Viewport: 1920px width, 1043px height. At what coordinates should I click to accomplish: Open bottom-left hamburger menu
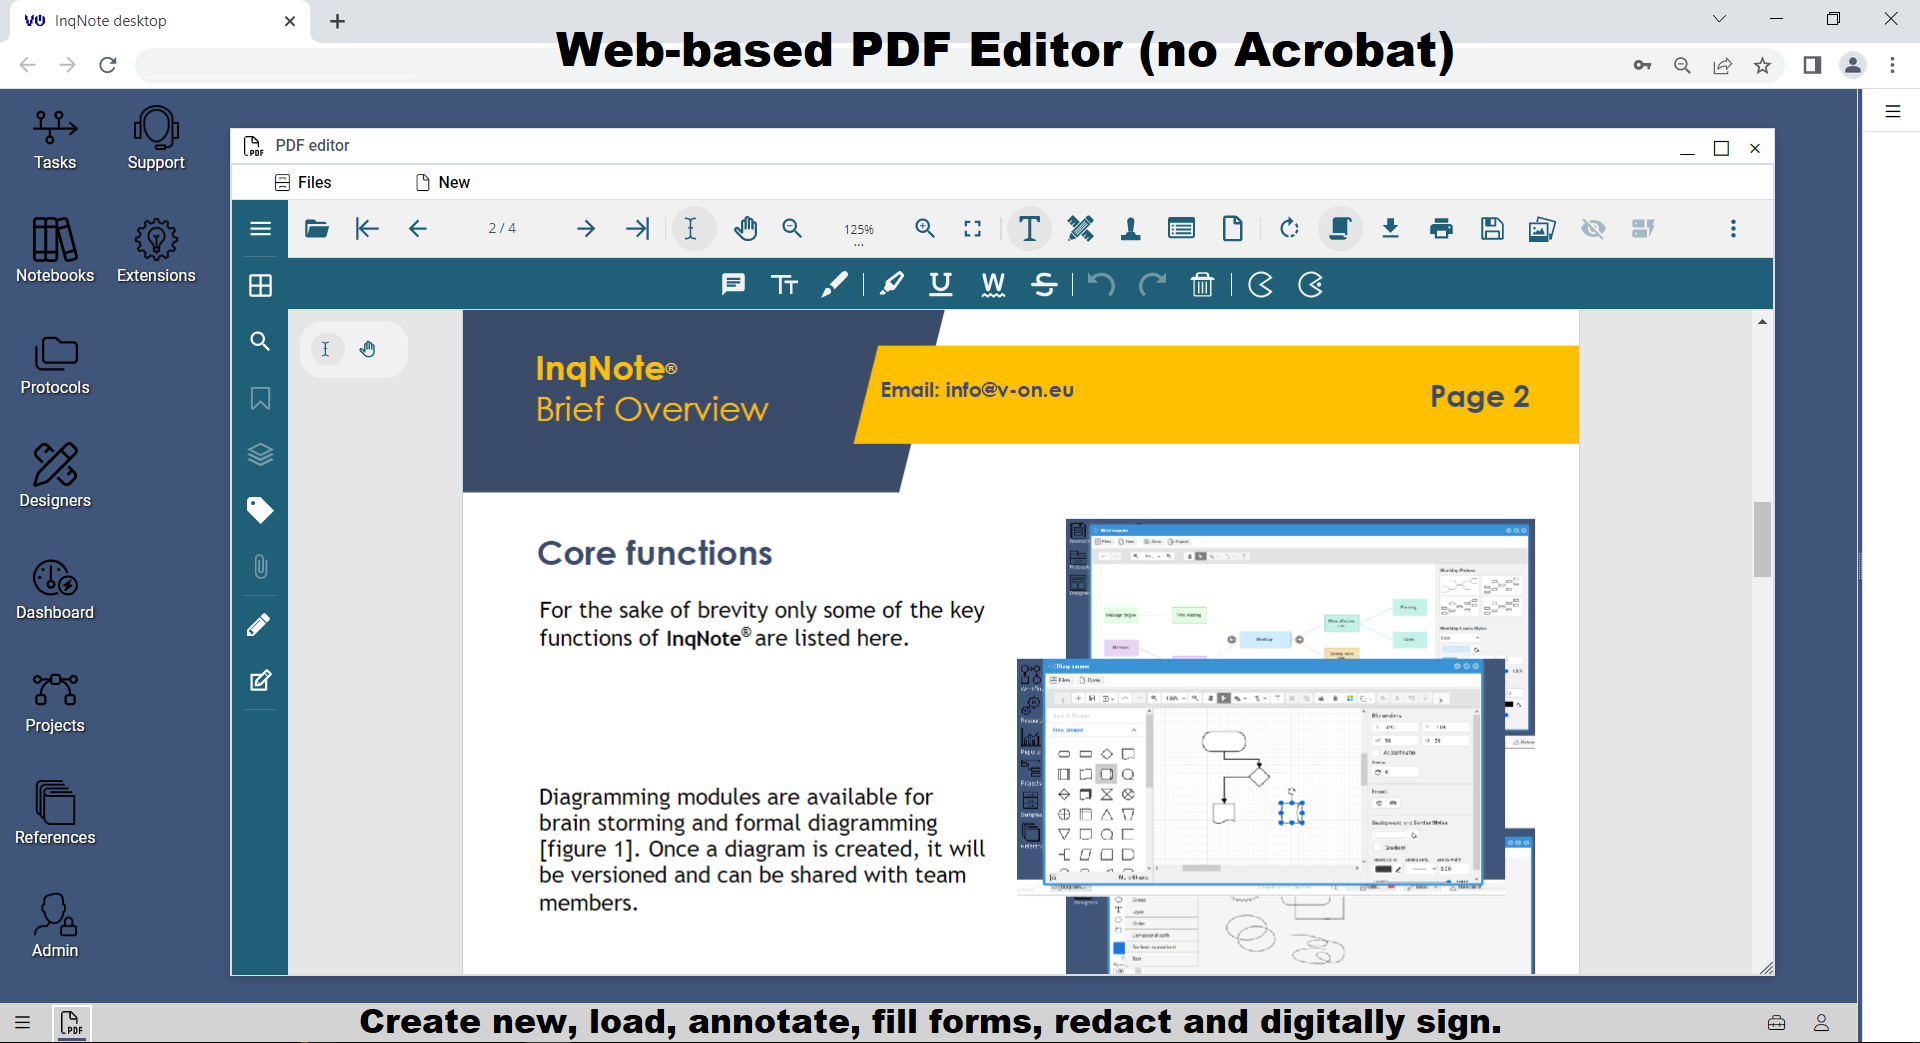[22, 1022]
